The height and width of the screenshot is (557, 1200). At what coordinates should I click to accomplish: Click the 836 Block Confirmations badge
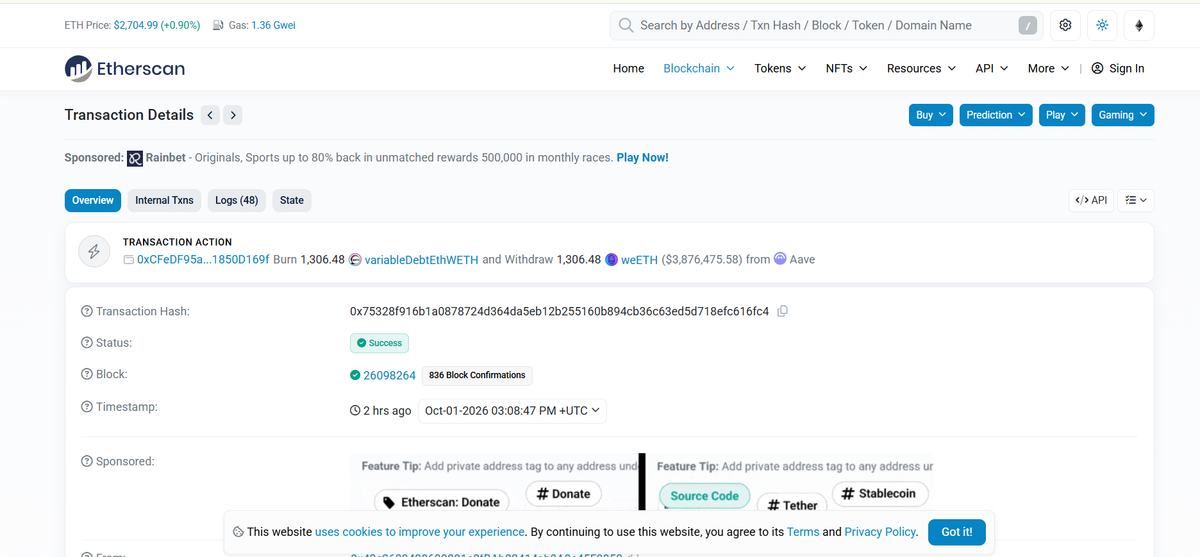(477, 375)
